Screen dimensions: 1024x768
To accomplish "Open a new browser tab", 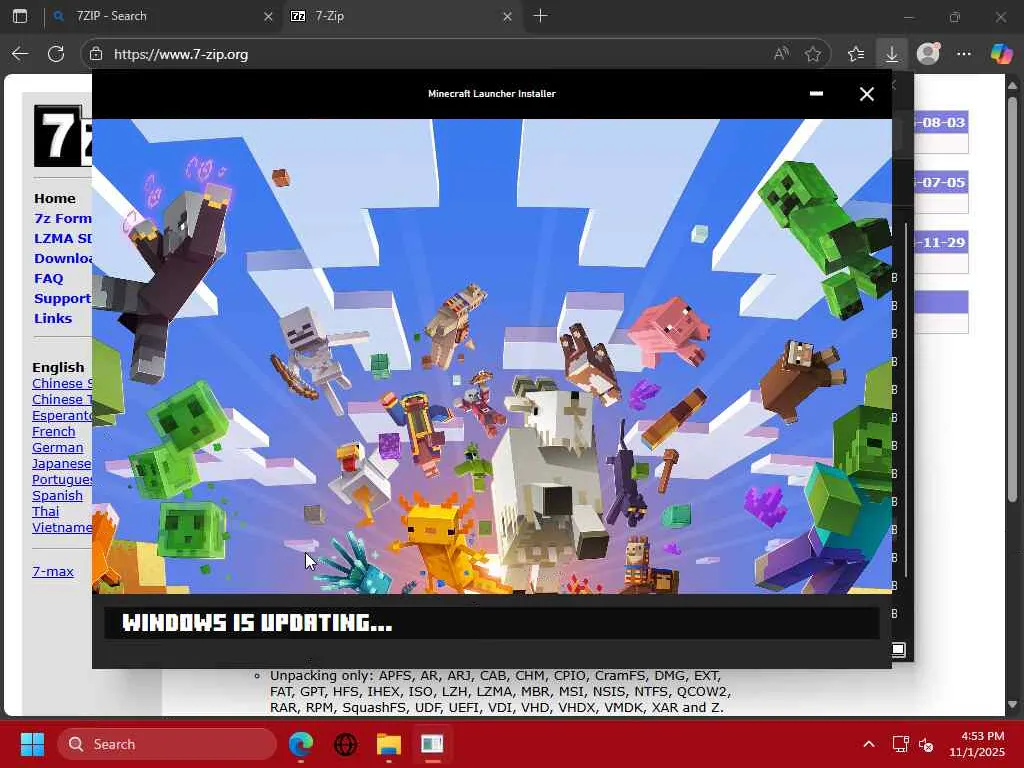I will click(541, 16).
